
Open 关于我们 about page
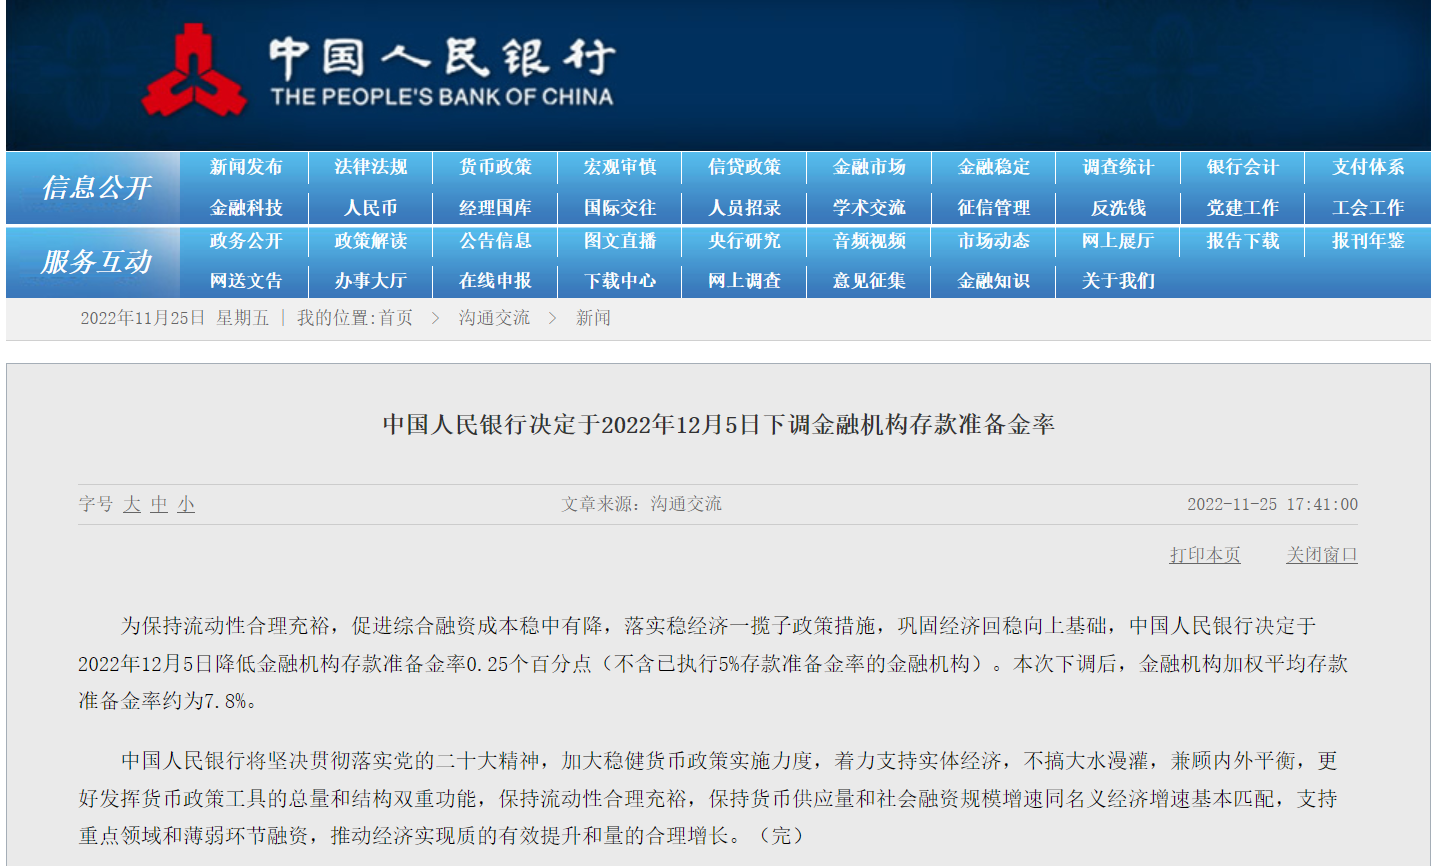coord(1118,281)
